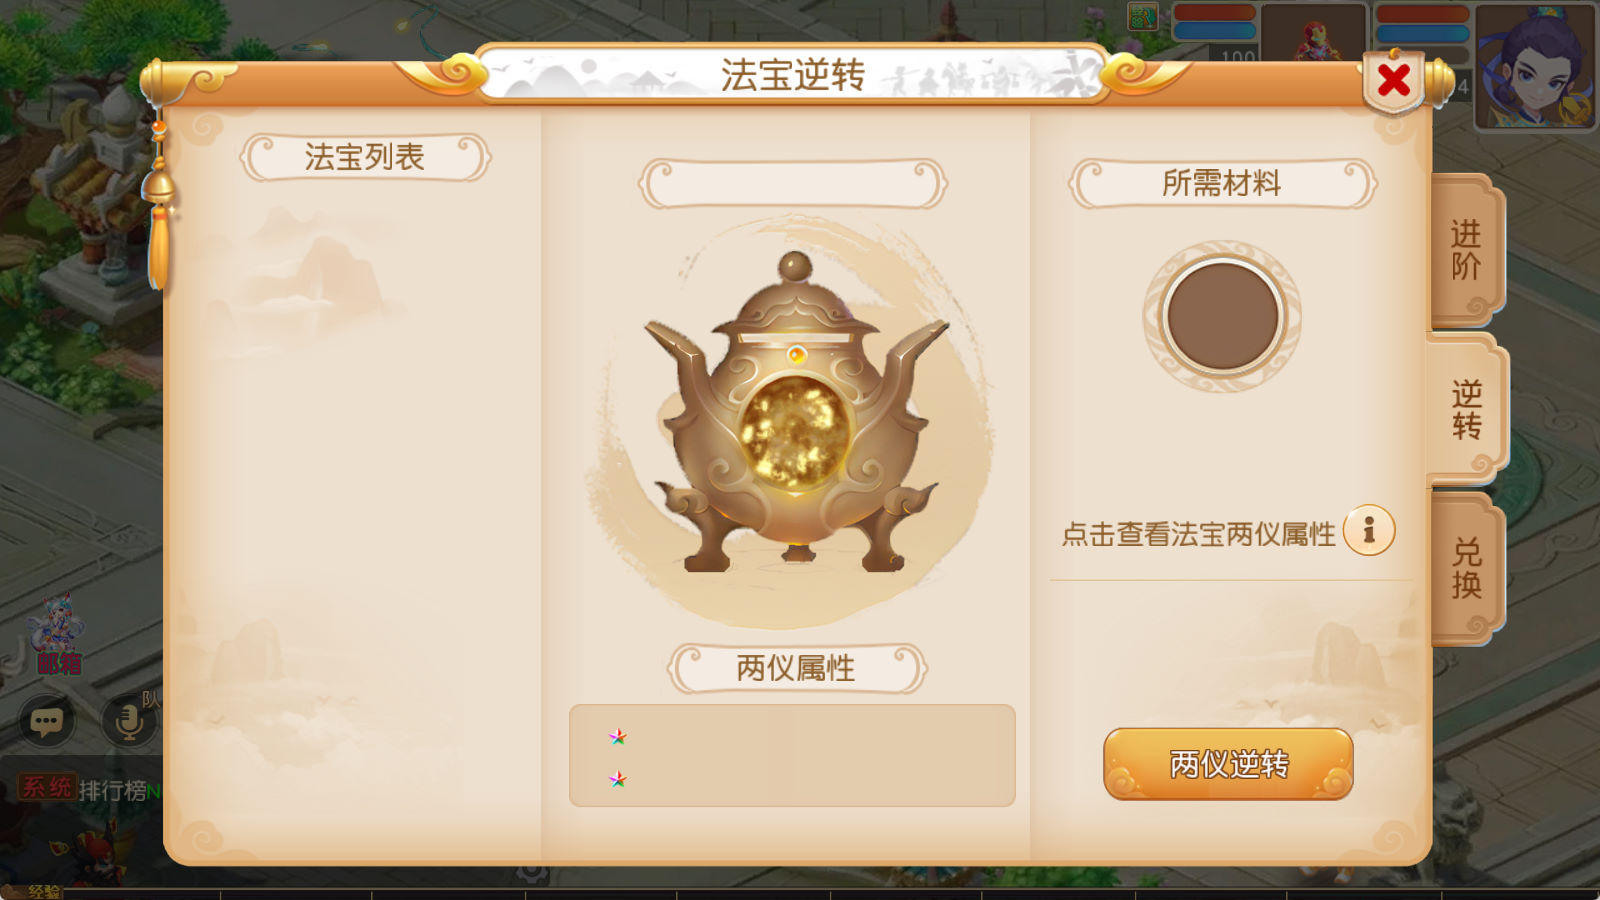
Task: Select the empty material slot circle
Action: tap(1222, 316)
